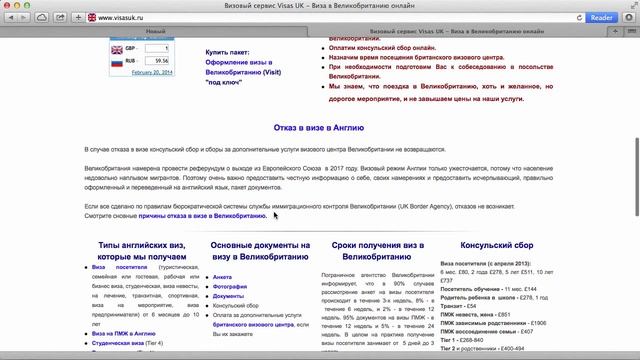Focus the GBP amount input field
The image size is (640, 360).
click(157, 49)
